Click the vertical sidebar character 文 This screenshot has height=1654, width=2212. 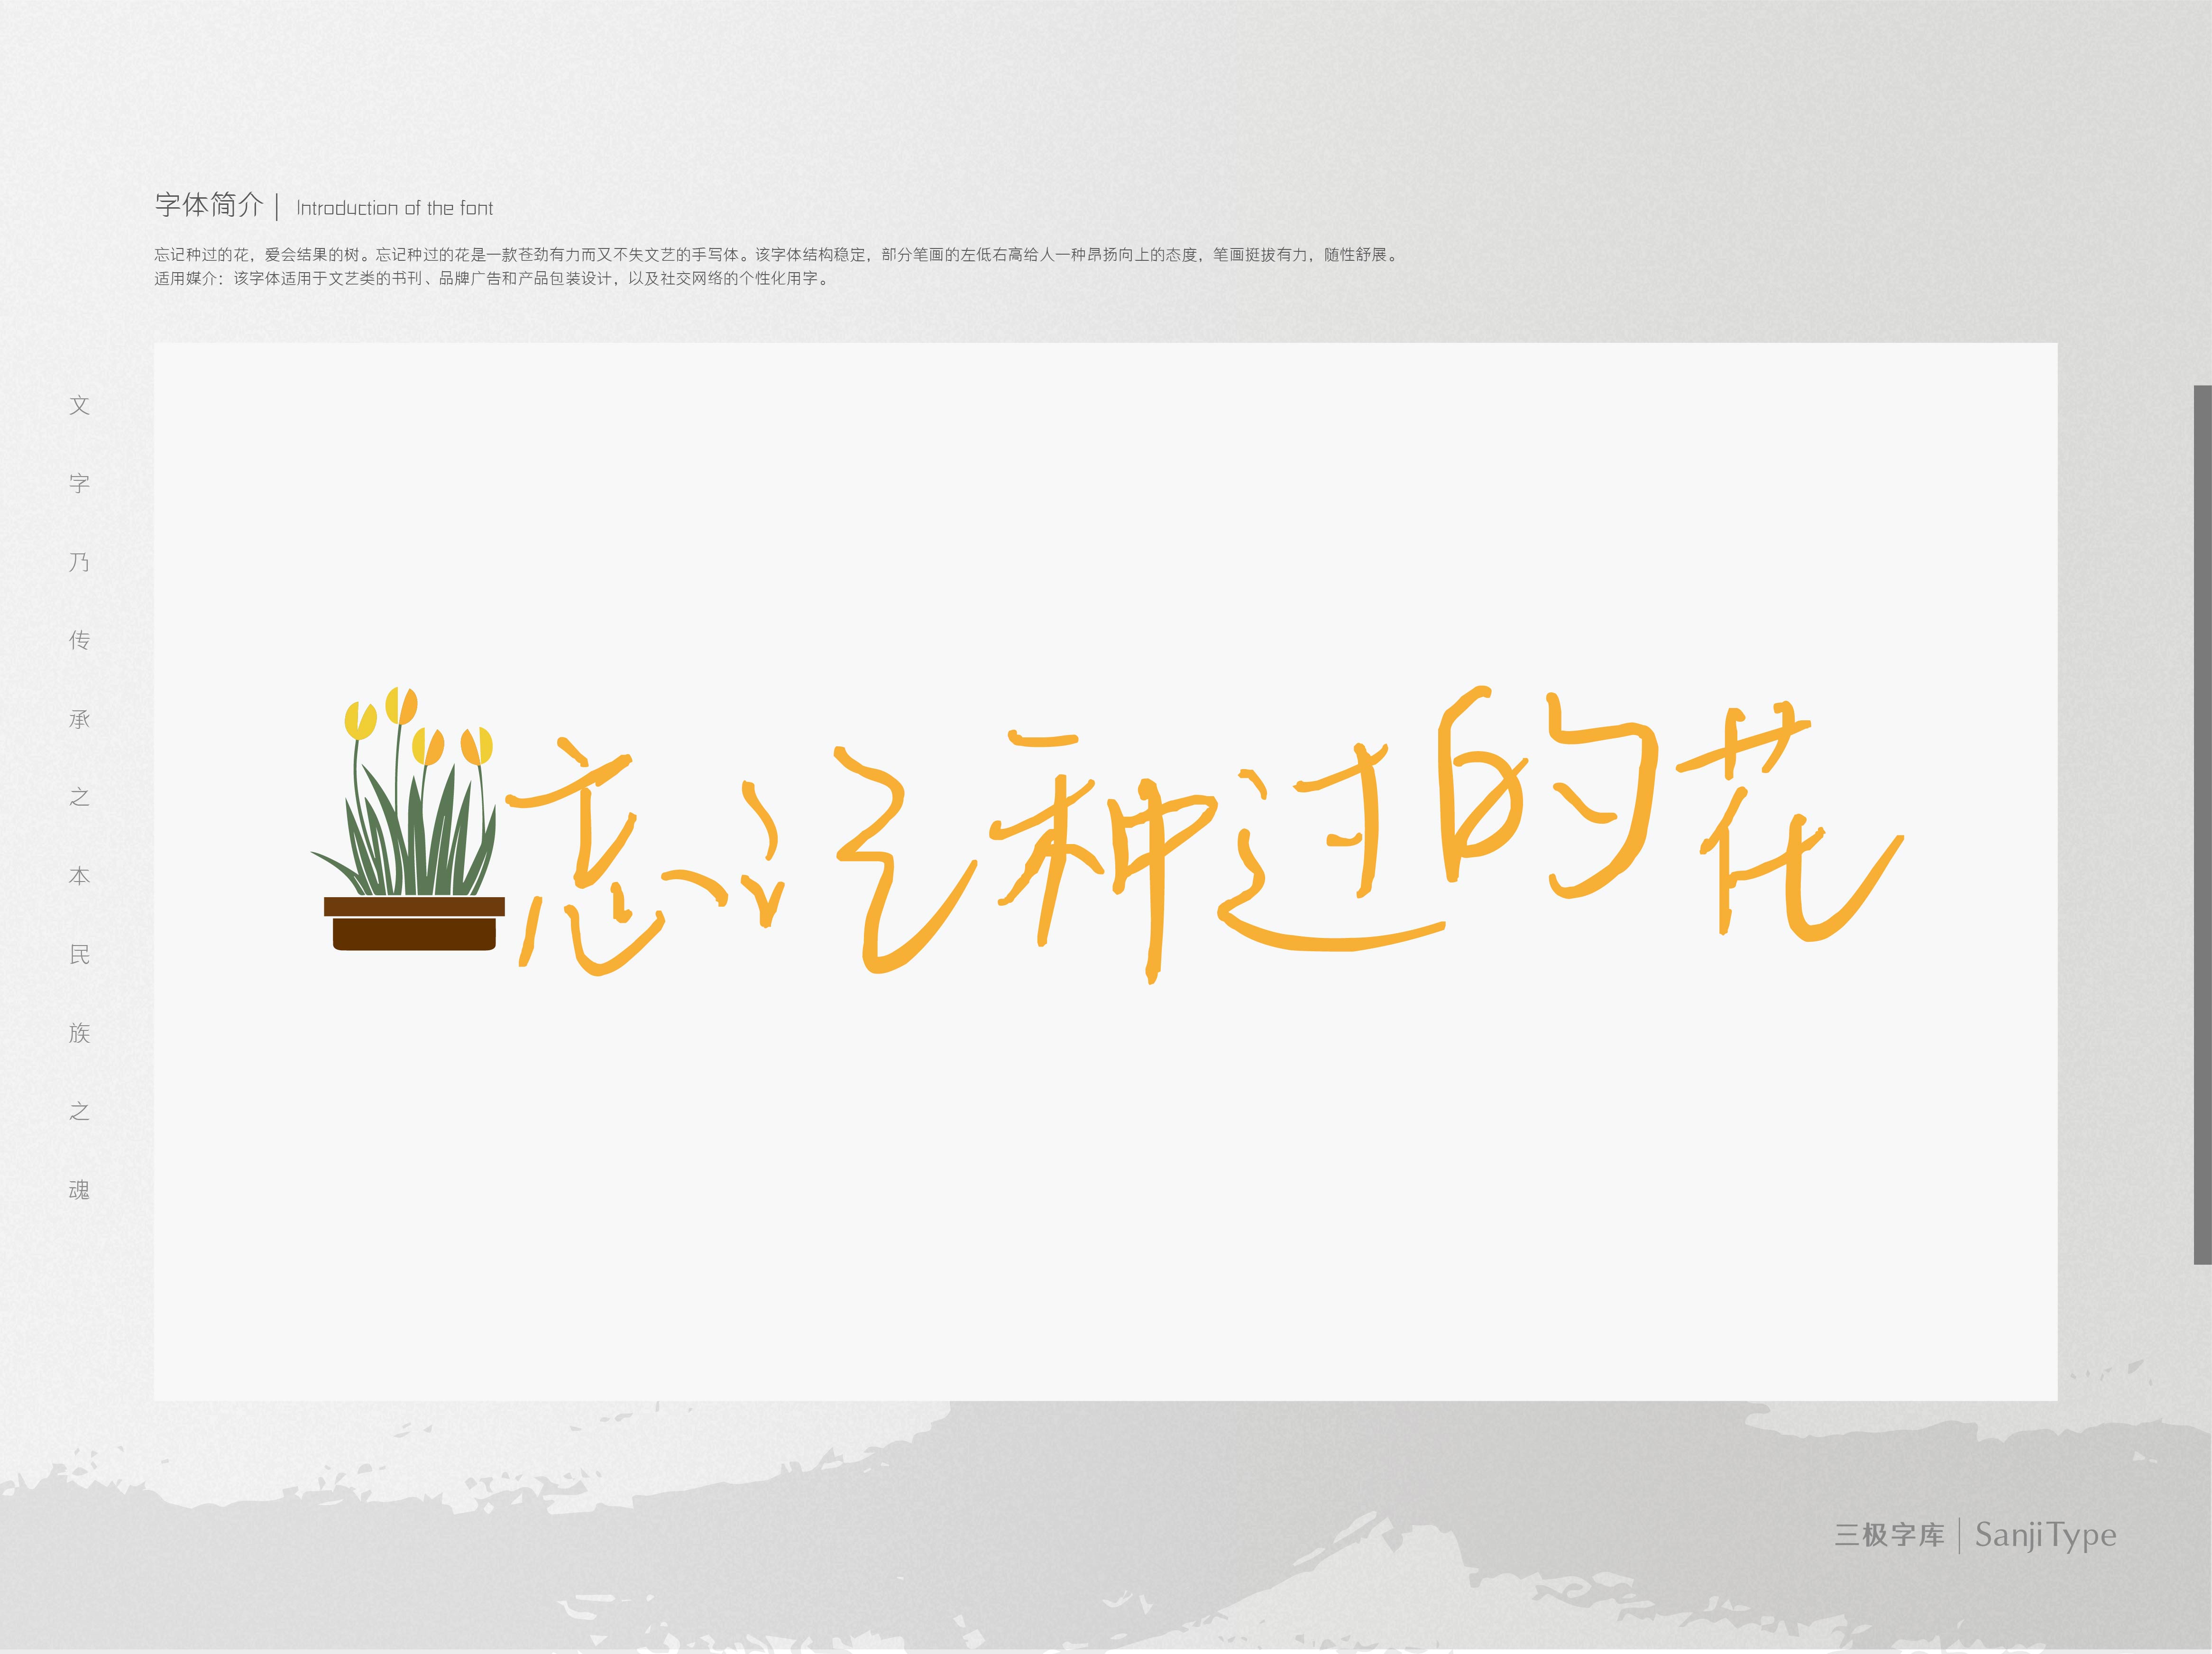(x=79, y=405)
